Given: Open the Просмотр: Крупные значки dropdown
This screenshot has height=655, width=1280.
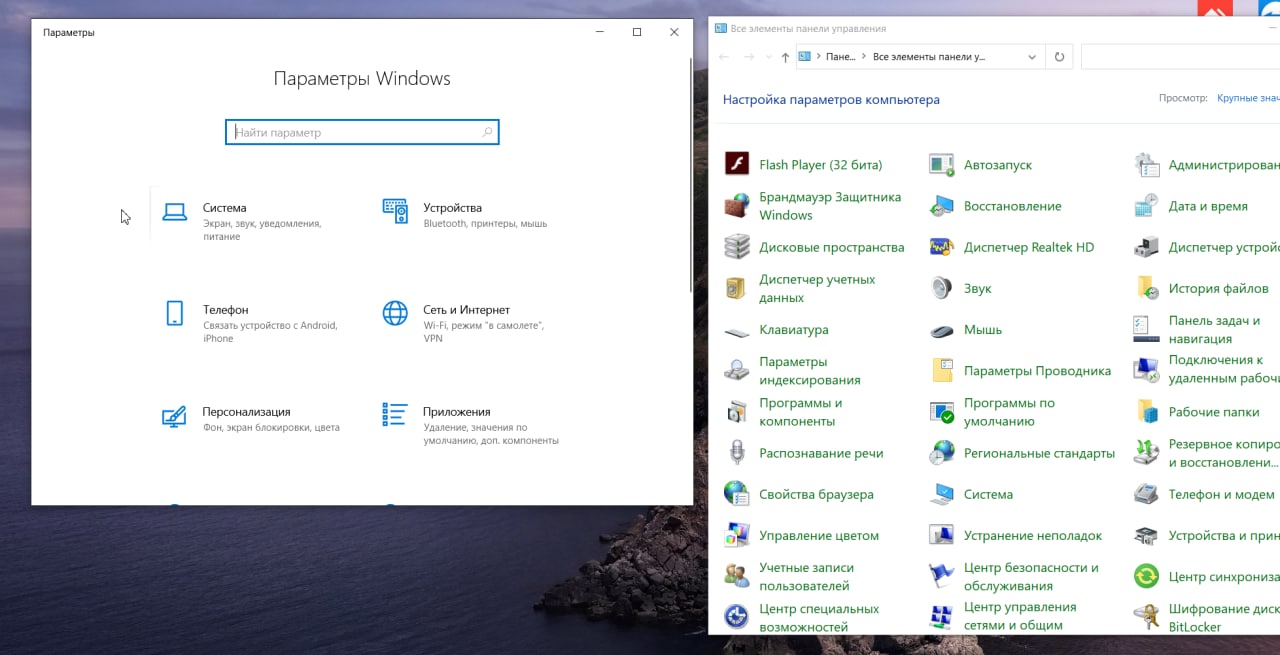Looking at the screenshot, I should tap(1248, 98).
